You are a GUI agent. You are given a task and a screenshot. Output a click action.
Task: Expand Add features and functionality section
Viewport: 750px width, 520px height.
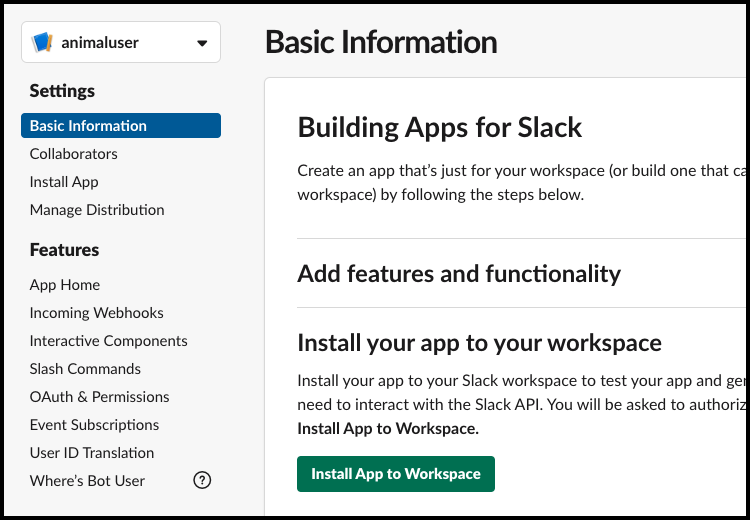[459, 274]
